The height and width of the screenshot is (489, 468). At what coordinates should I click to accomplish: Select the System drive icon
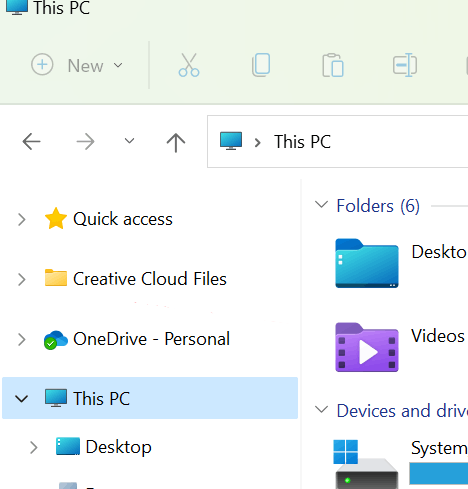[x=366, y=464]
